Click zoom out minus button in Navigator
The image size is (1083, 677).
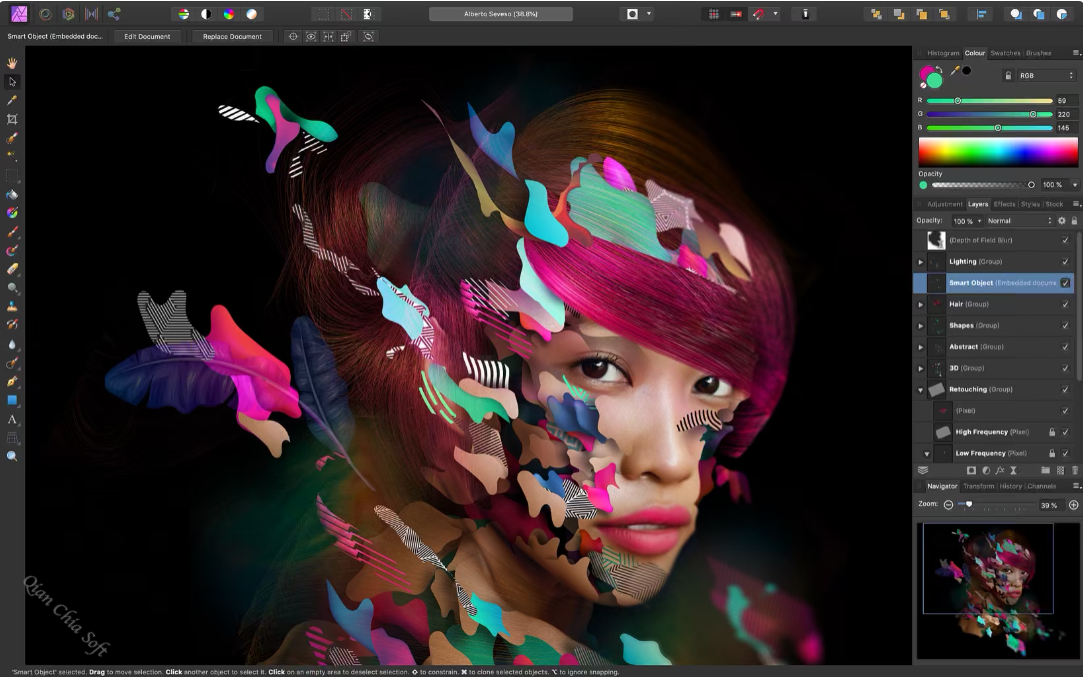point(948,505)
